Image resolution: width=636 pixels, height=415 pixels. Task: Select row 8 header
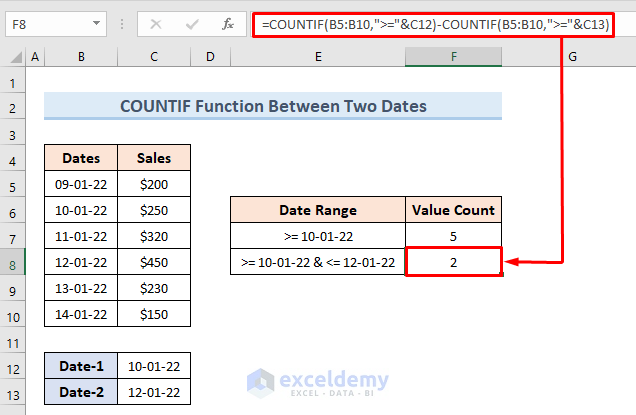point(13,262)
